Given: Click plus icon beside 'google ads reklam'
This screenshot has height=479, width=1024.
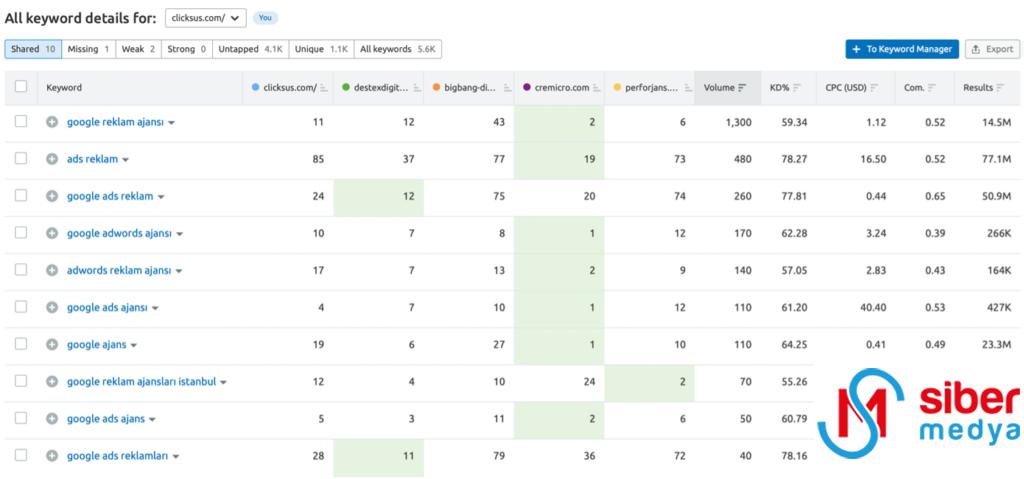Looking at the screenshot, I should 52,196.
